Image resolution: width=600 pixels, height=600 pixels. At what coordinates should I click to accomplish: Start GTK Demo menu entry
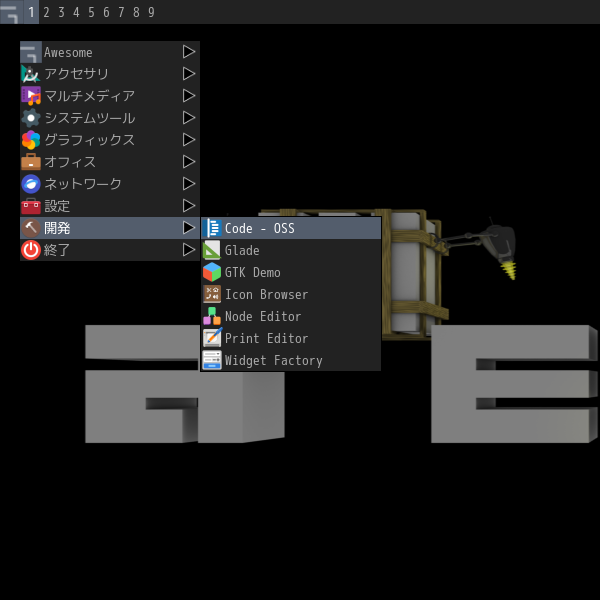coord(291,272)
